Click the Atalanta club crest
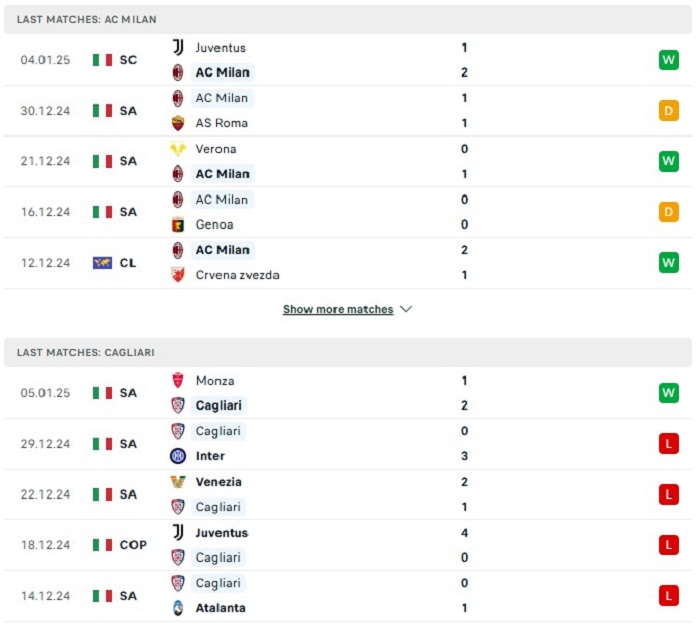The height and width of the screenshot is (633, 700). pyautogui.click(x=178, y=608)
